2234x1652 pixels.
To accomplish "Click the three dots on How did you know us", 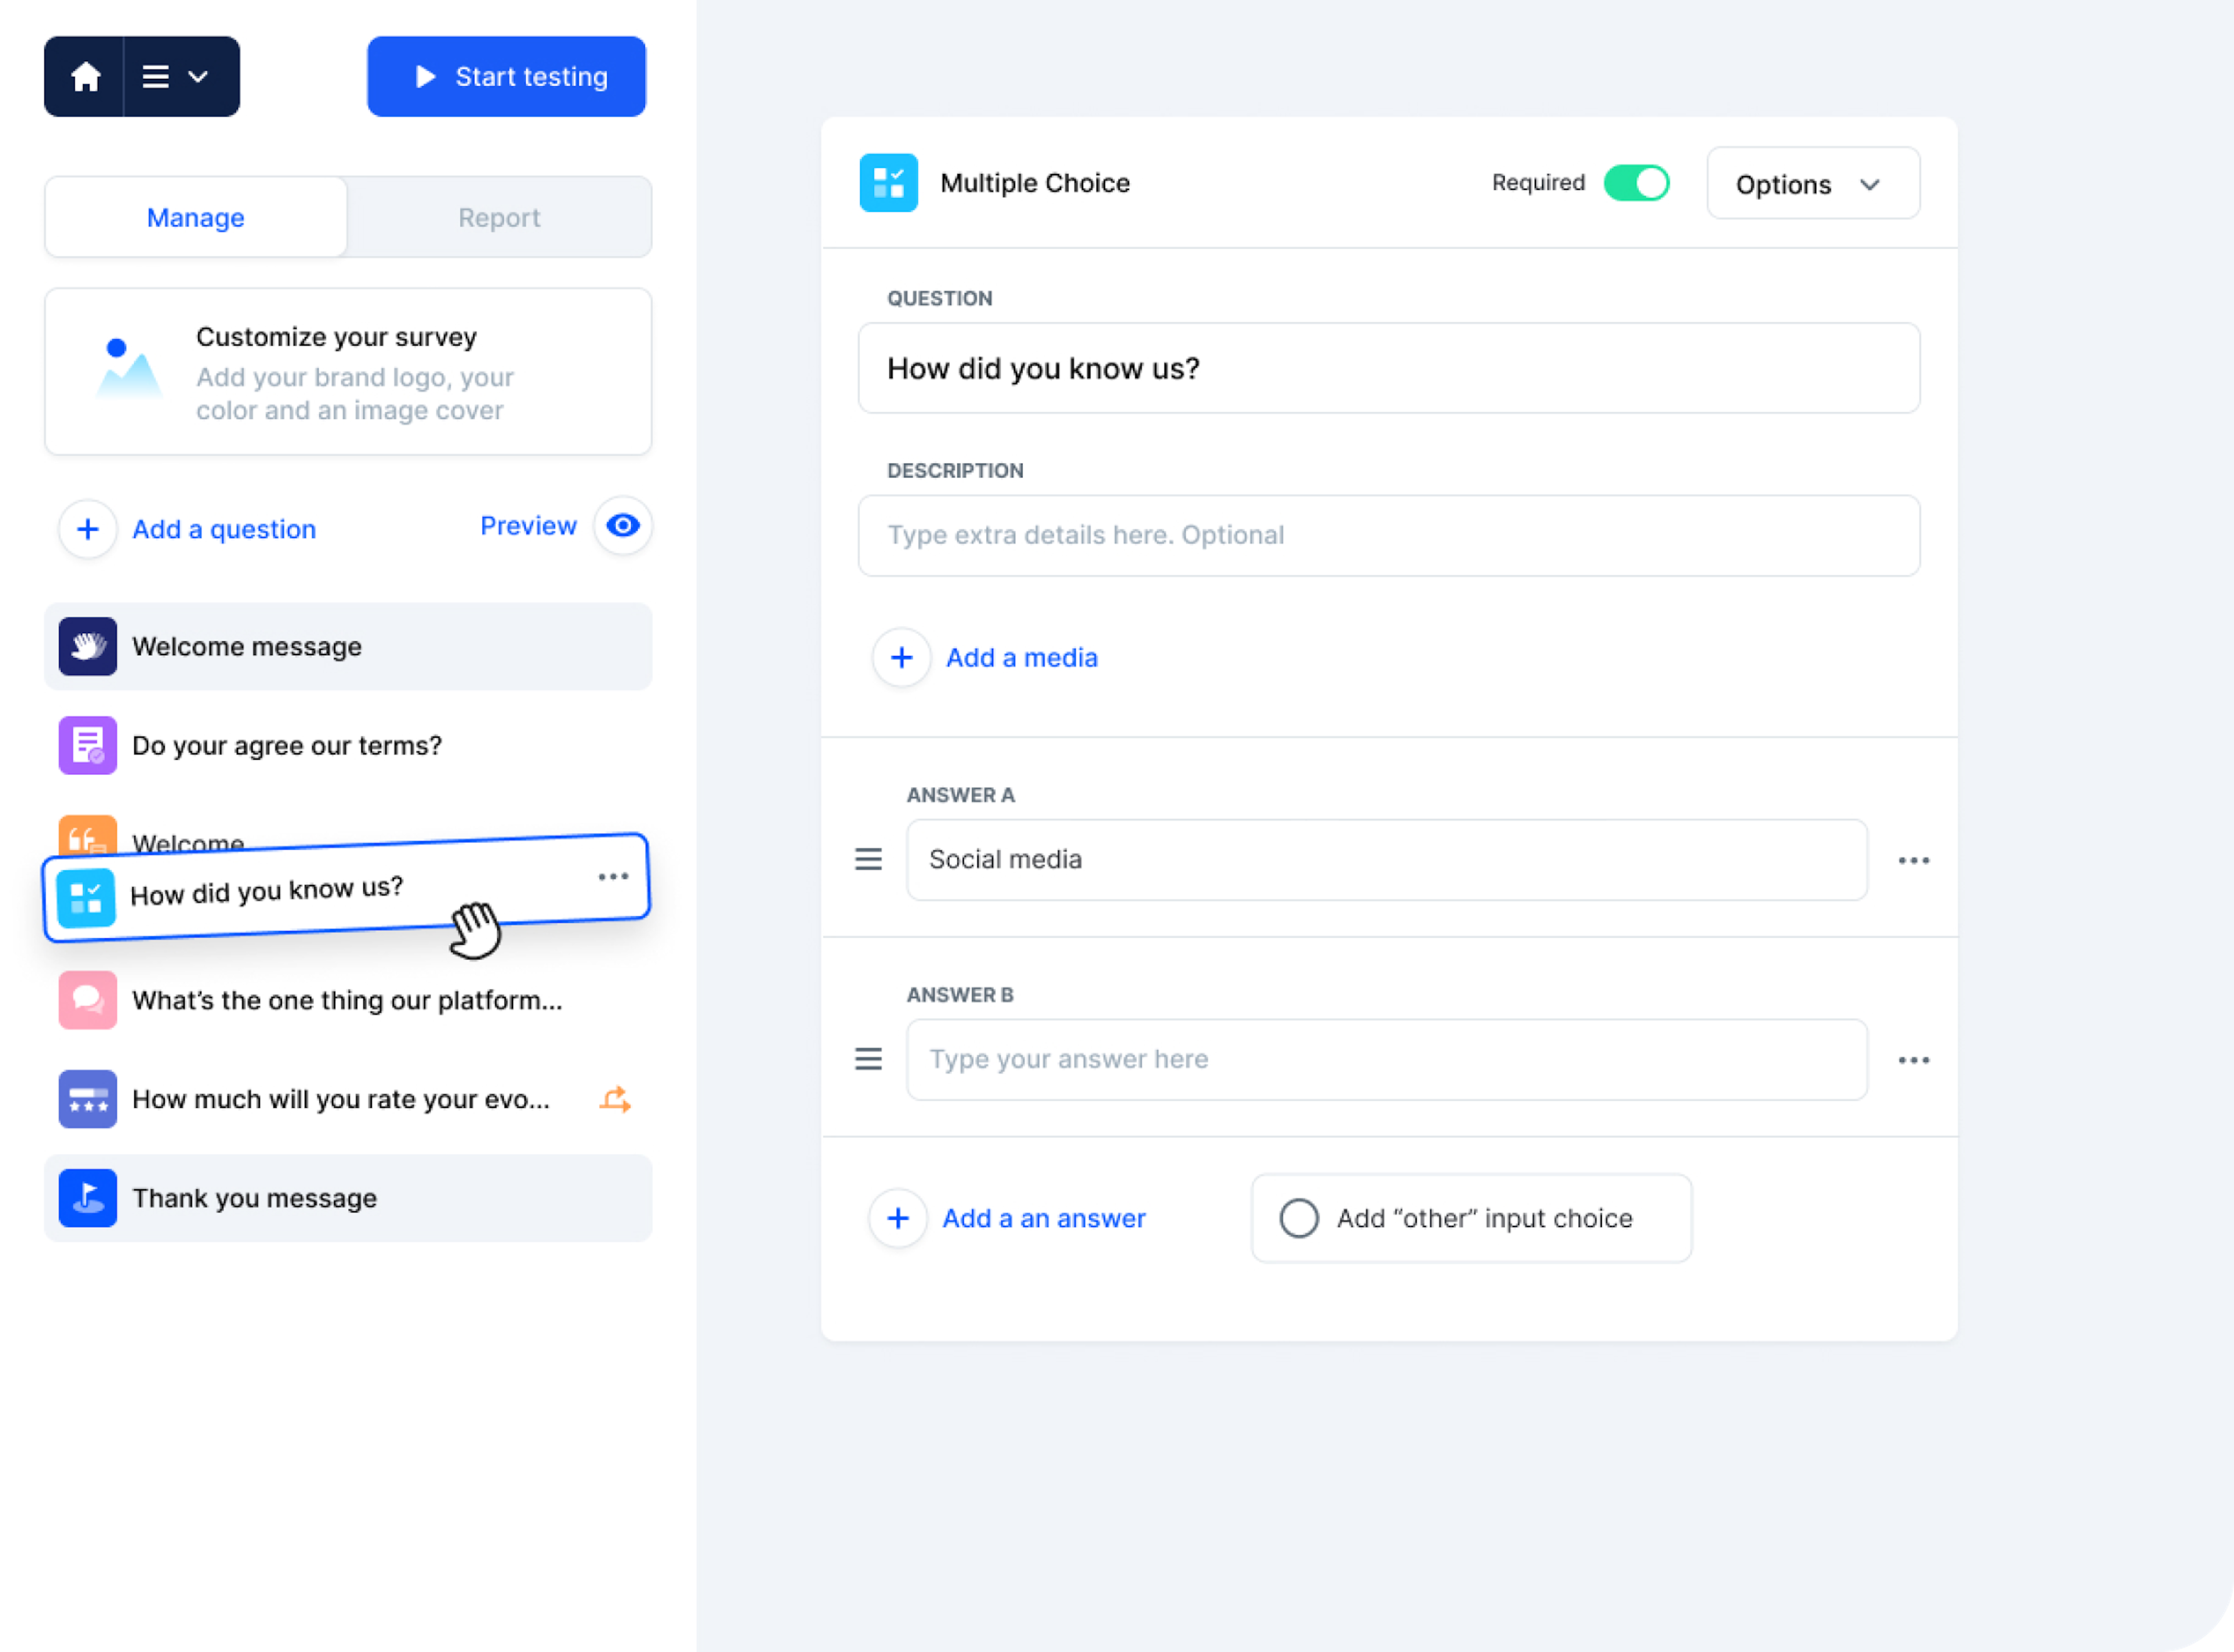I will click(613, 877).
